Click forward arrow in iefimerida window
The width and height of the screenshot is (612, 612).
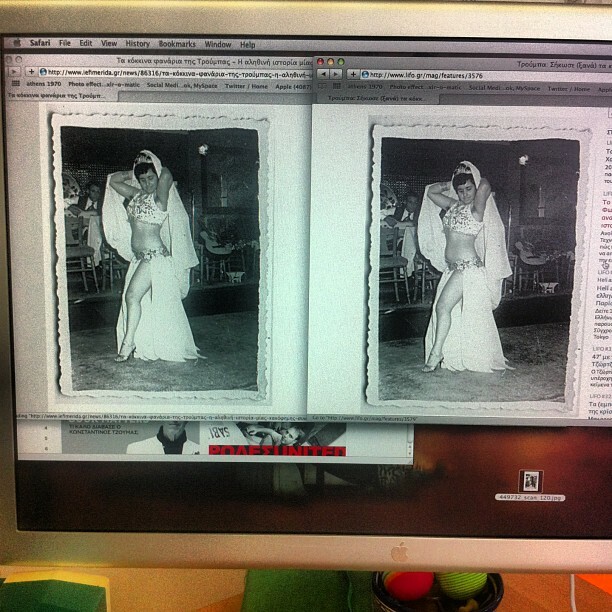pyautogui.click(x=14, y=71)
